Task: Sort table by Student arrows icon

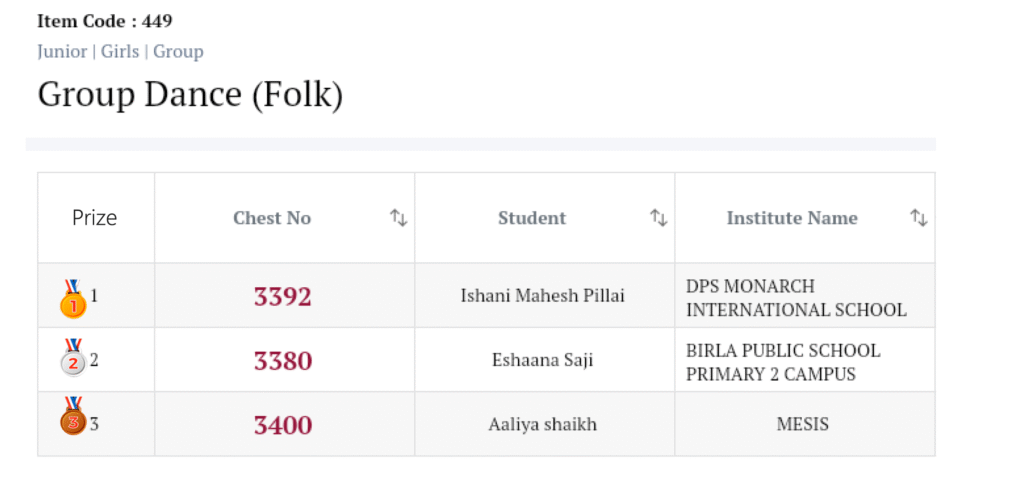Action: tap(658, 218)
